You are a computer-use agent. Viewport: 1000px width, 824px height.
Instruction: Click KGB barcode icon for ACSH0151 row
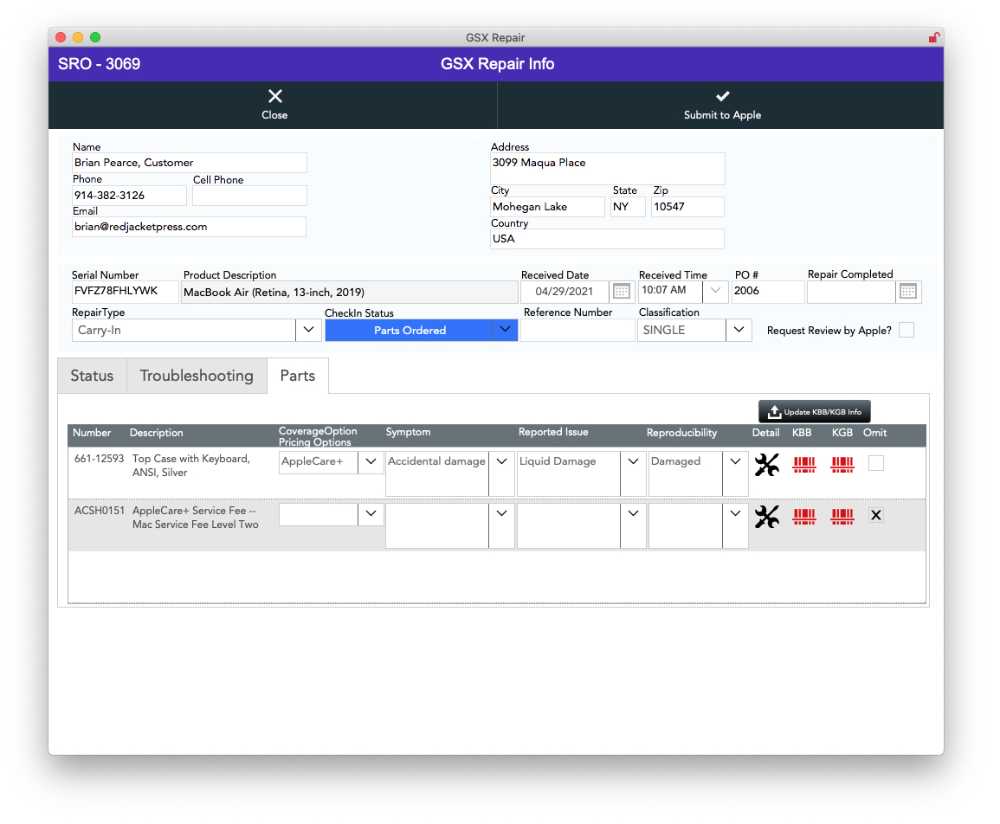pos(842,516)
